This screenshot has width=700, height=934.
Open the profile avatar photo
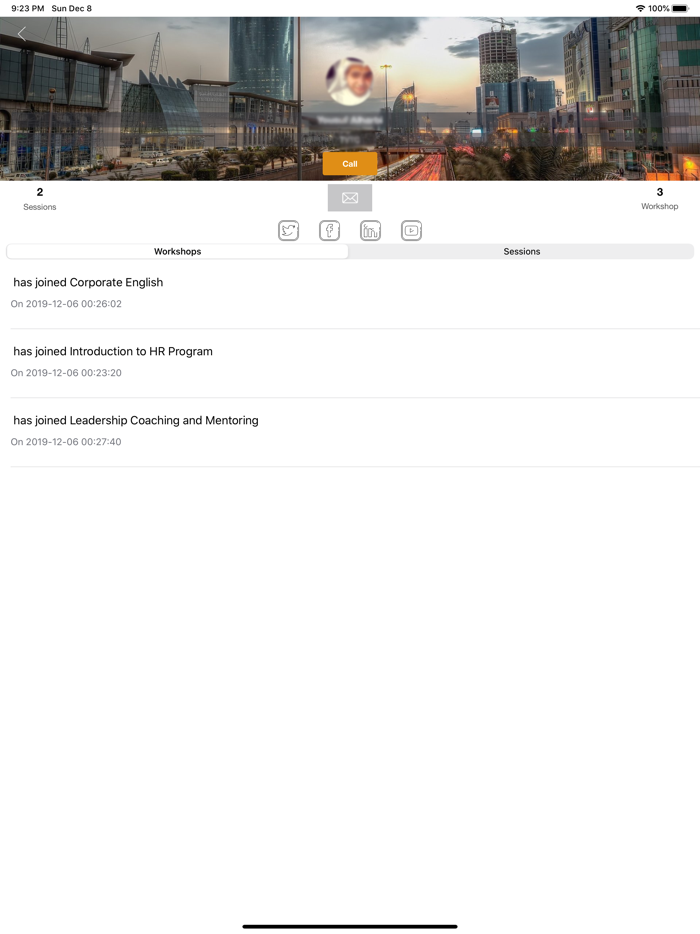[350, 82]
